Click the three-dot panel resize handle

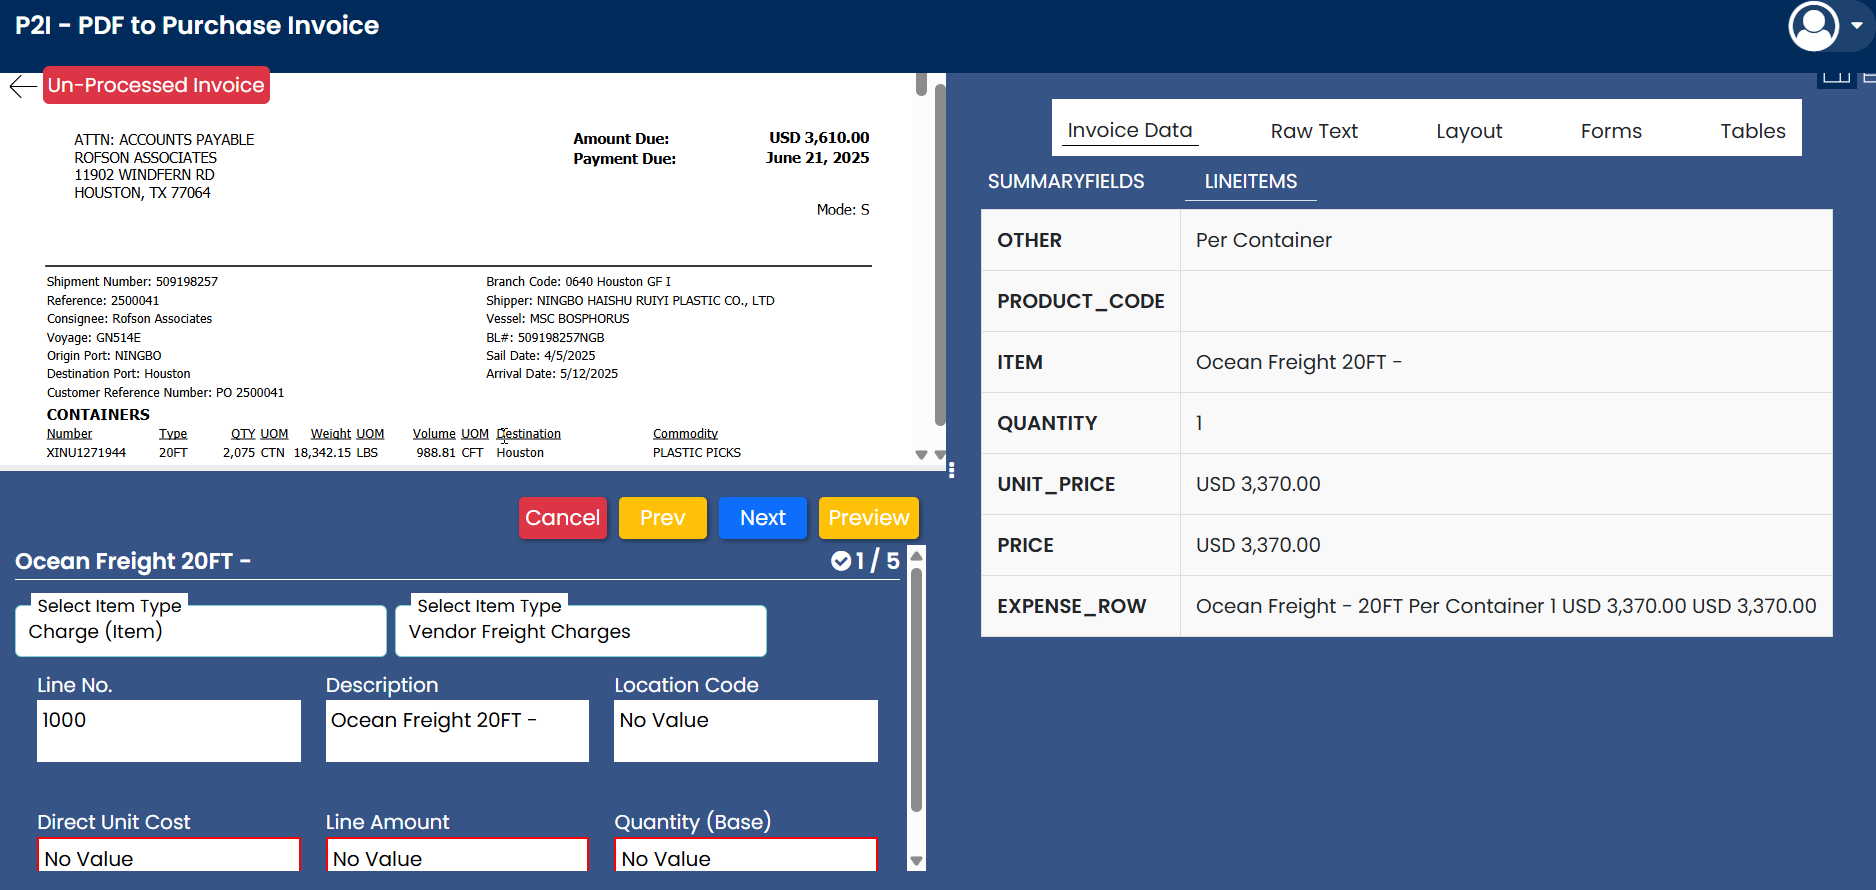(x=951, y=470)
